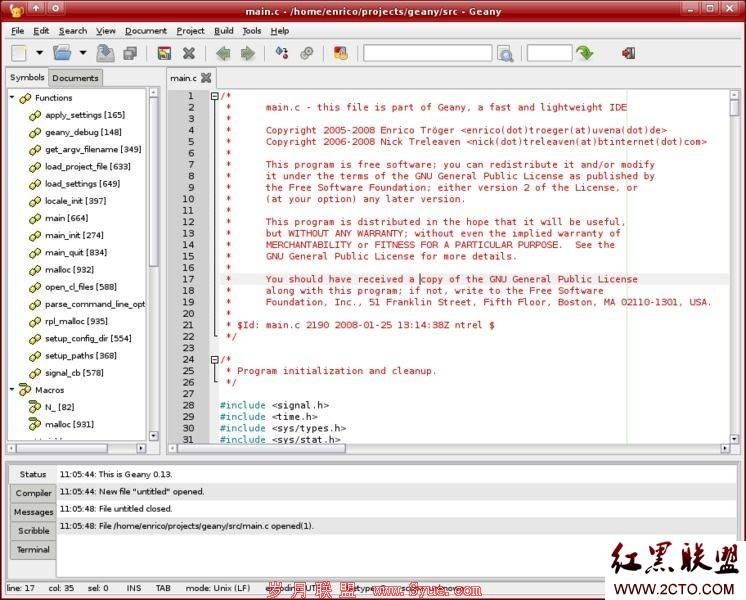The height and width of the screenshot is (600, 746).
Task: Open the Document menu
Action: point(146,31)
